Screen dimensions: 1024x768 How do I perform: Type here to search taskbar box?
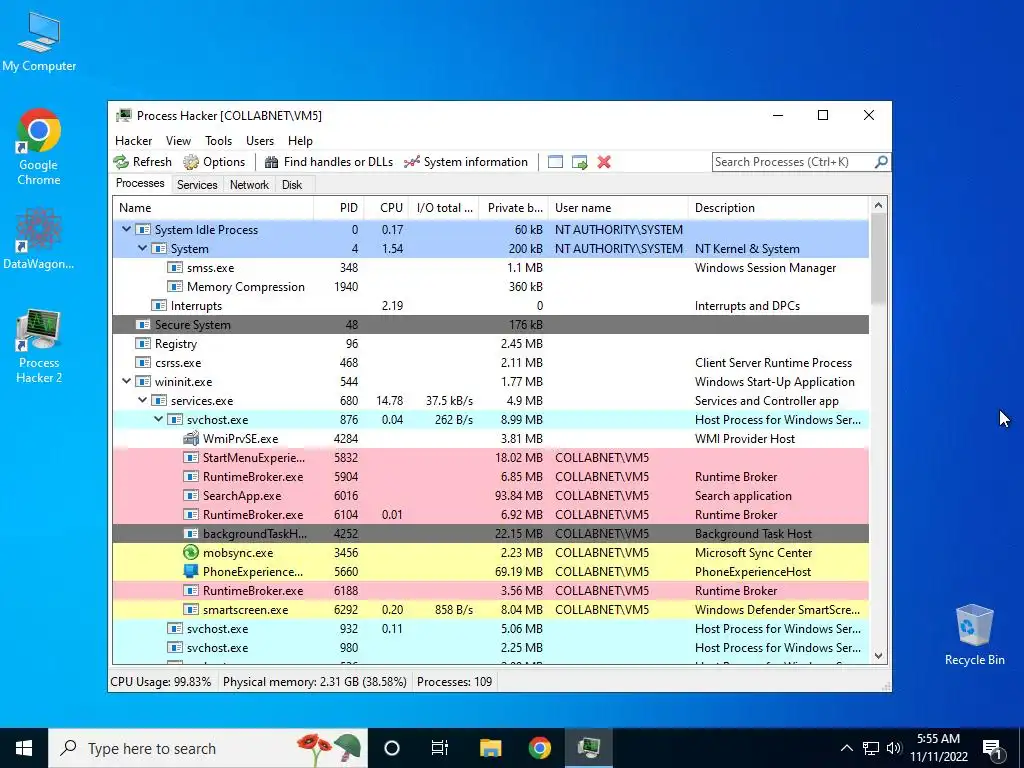coord(208,748)
